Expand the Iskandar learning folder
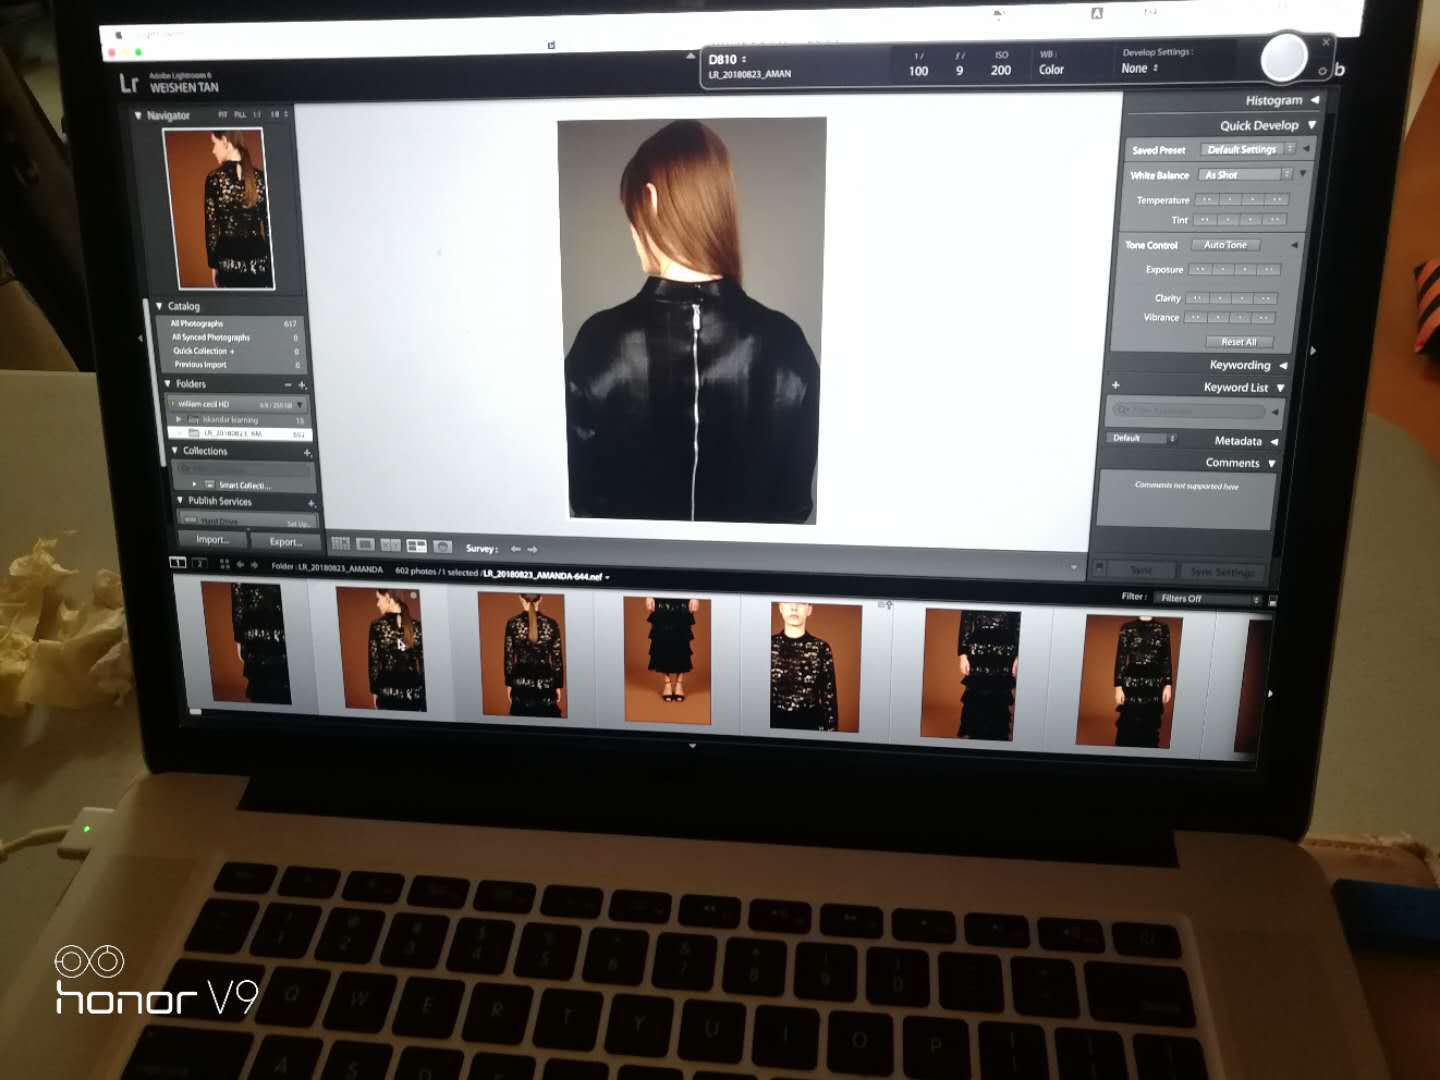 pyautogui.click(x=179, y=419)
